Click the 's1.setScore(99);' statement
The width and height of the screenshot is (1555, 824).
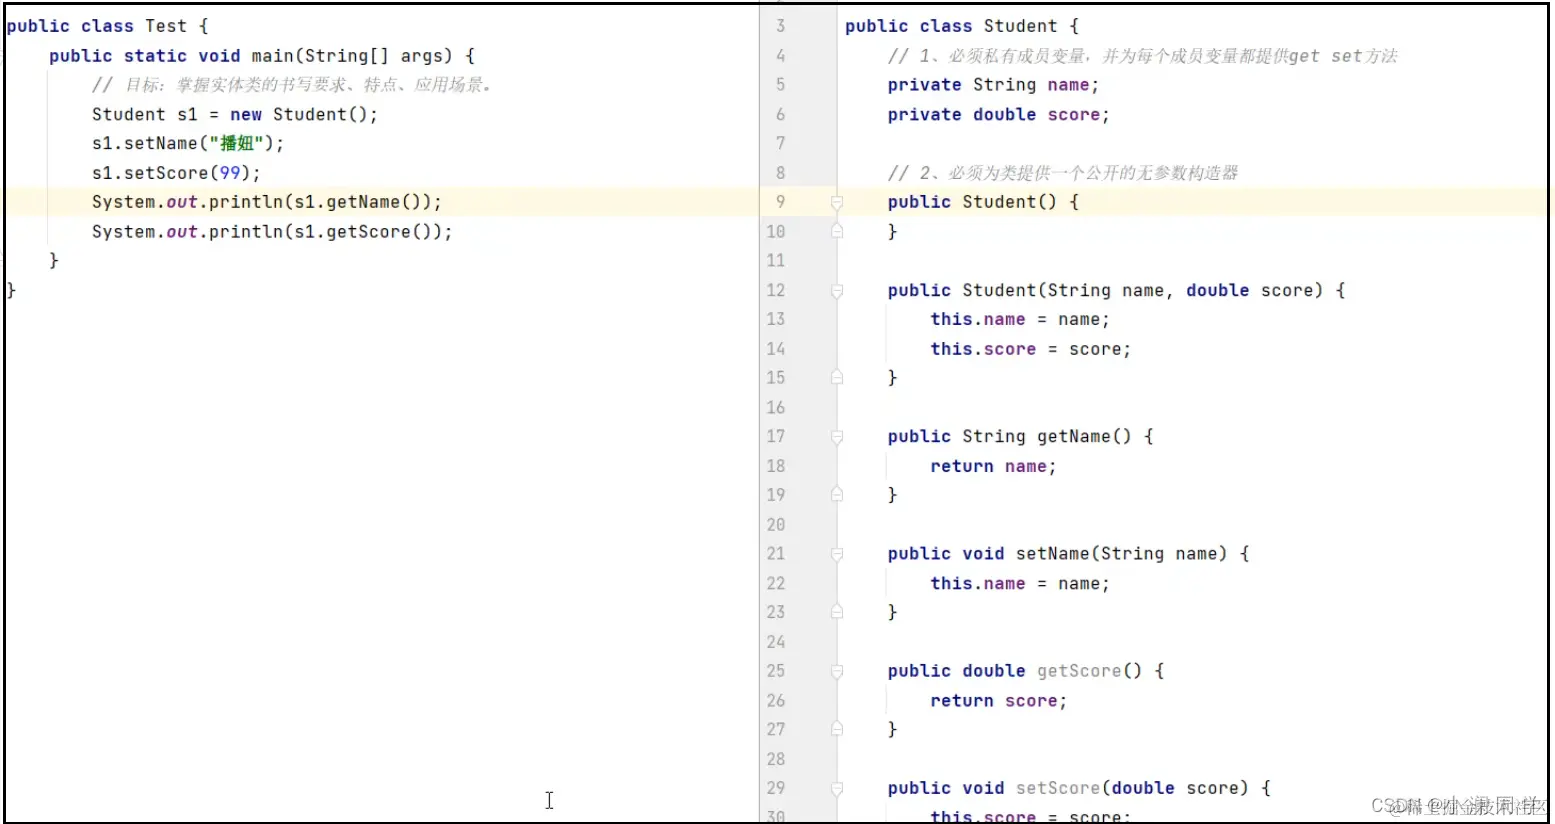tap(176, 172)
